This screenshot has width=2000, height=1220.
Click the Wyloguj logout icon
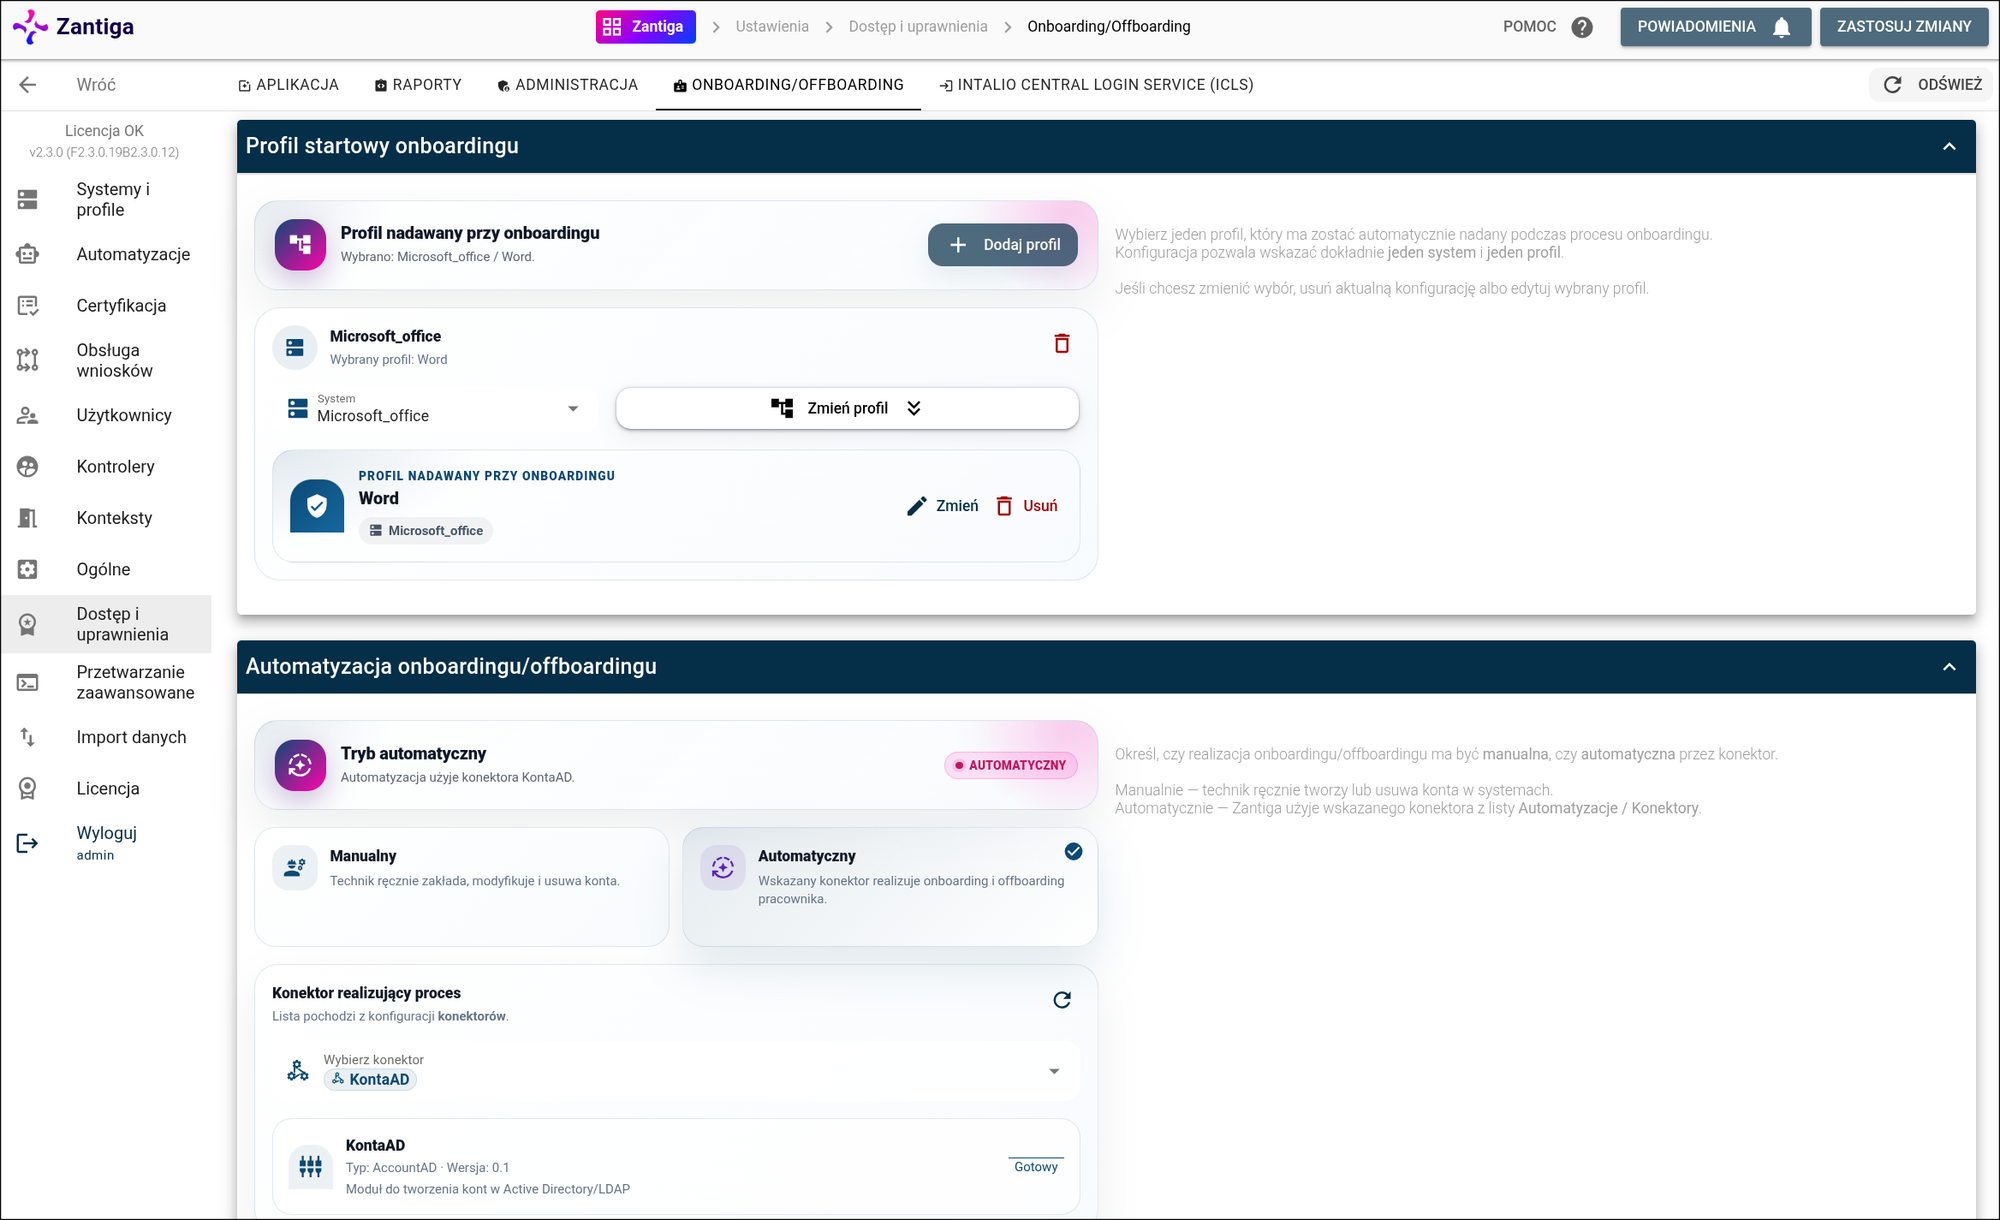pyautogui.click(x=28, y=843)
